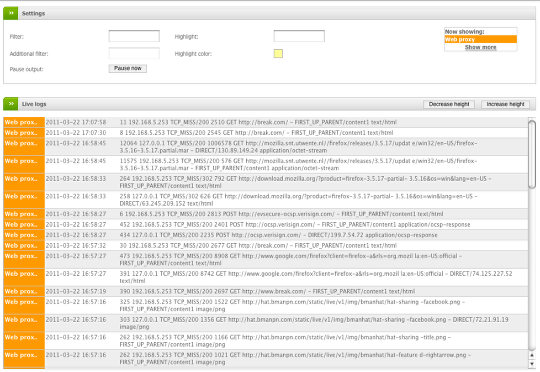Click the Settings panel header title
Viewport: 540px width, 372px height.
33,13
